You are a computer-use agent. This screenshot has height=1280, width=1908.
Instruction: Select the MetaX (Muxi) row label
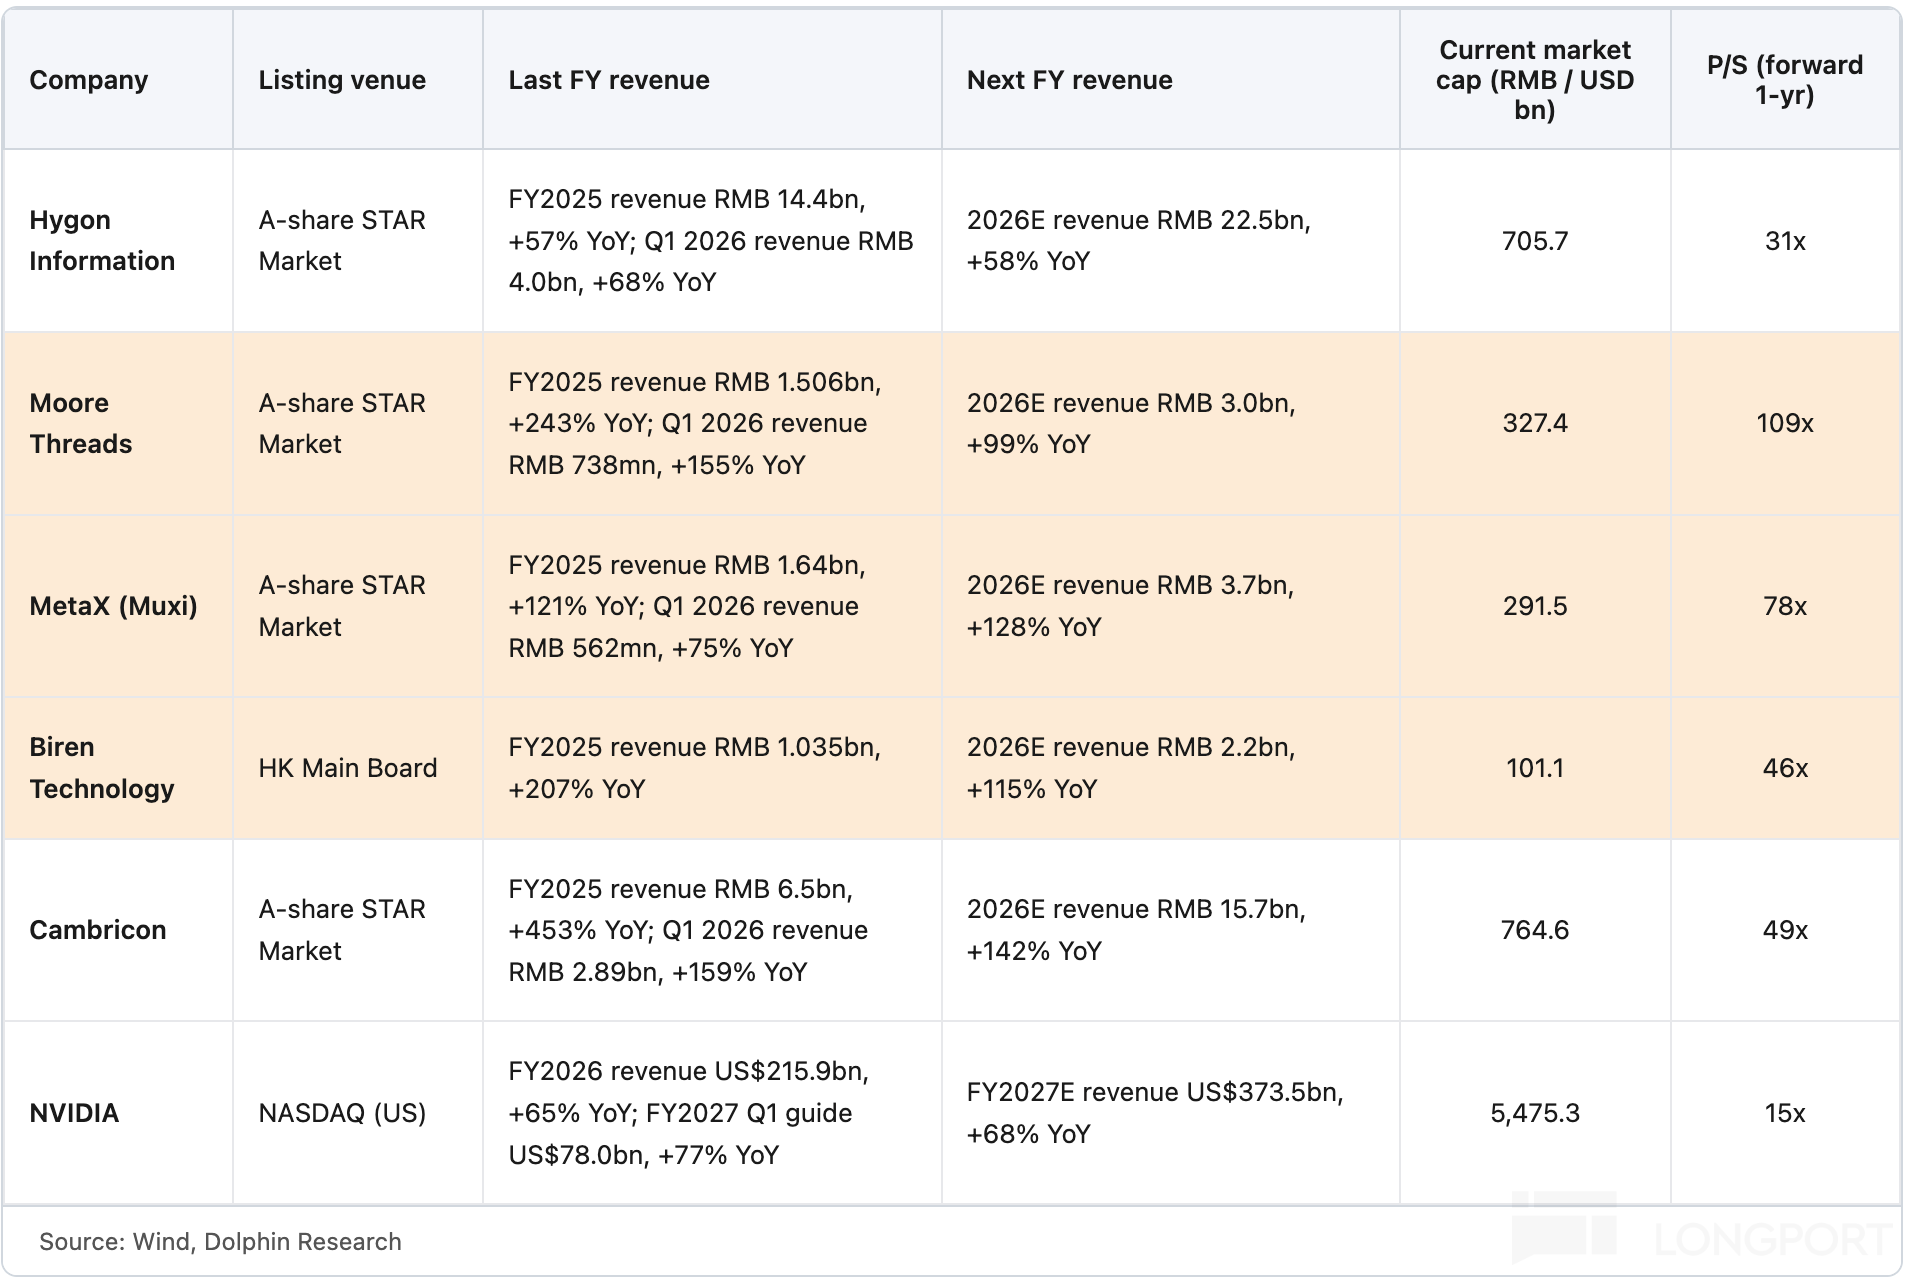(x=113, y=606)
